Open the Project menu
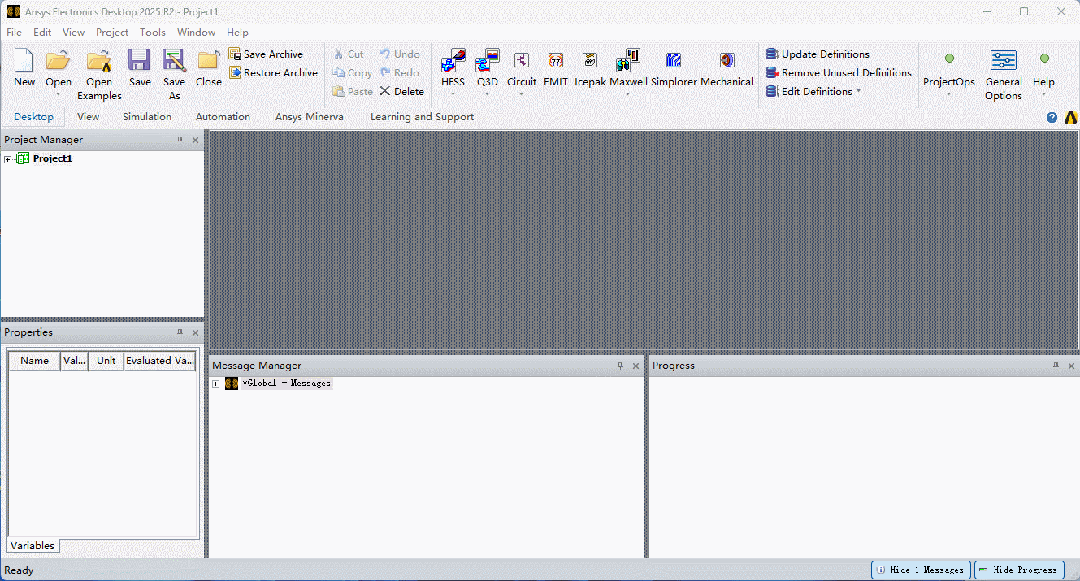 112,32
